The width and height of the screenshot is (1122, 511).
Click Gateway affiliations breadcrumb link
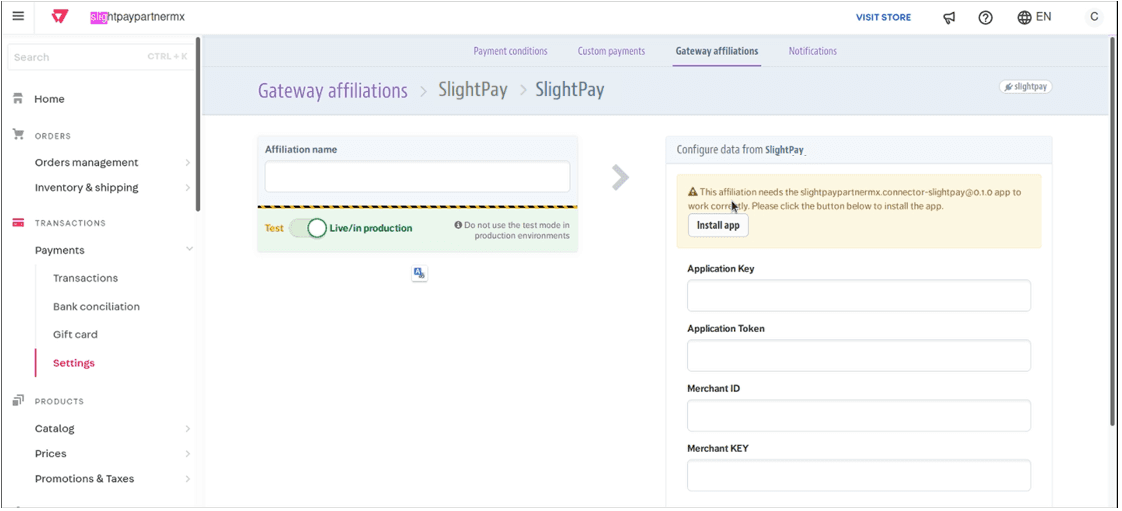tap(333, 91)
